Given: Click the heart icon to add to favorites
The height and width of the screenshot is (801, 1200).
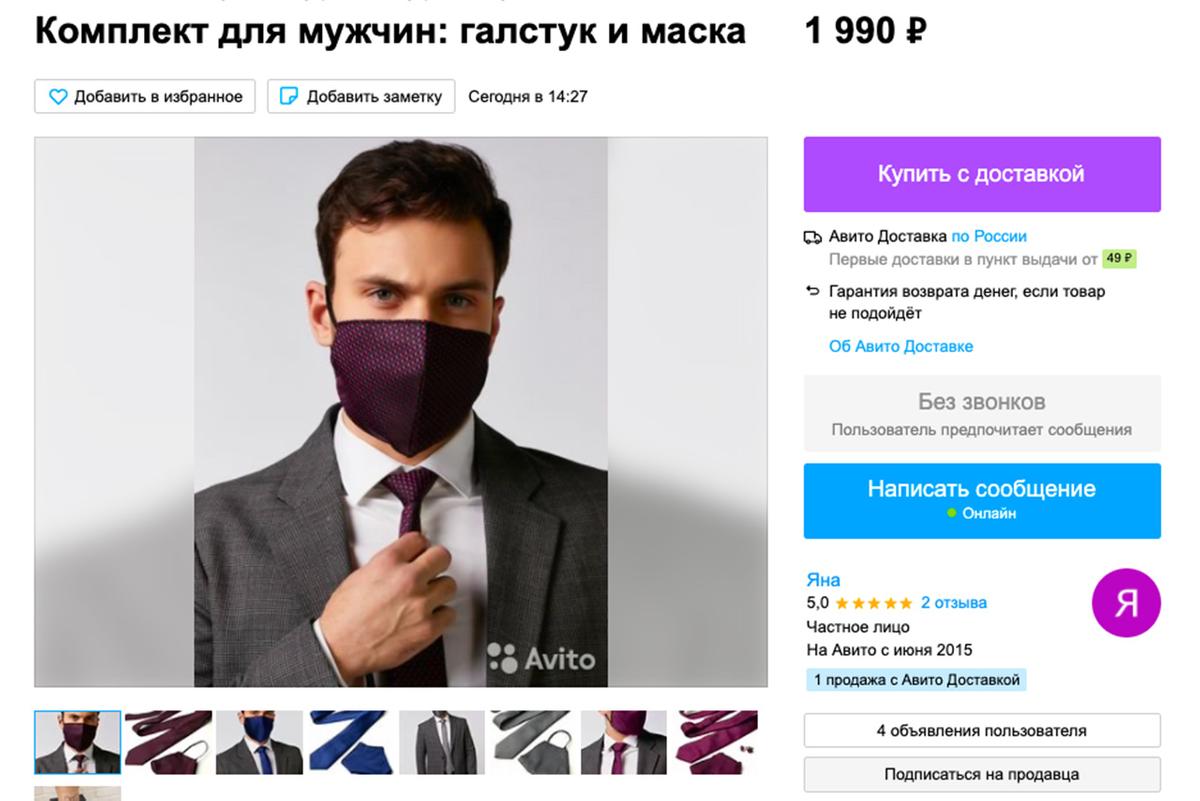Looking at the screenshot, I should pos(58,97).
